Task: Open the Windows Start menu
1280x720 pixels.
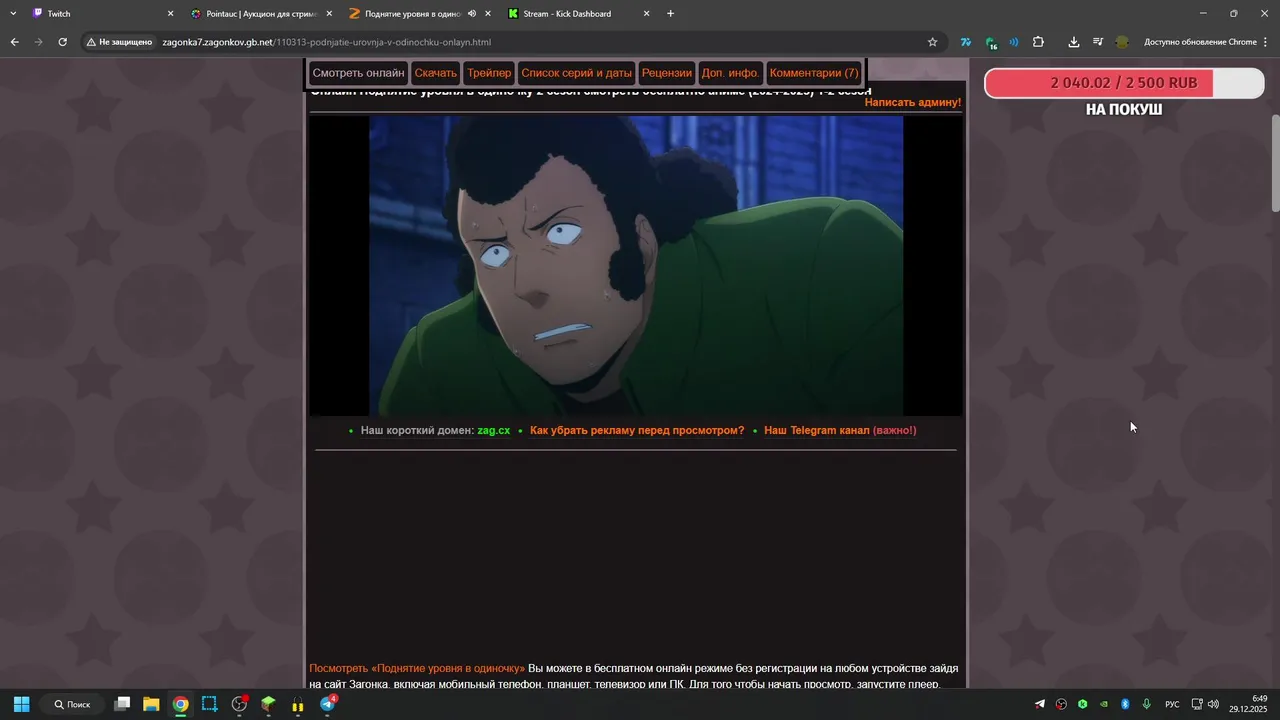Action: point(21,704)
